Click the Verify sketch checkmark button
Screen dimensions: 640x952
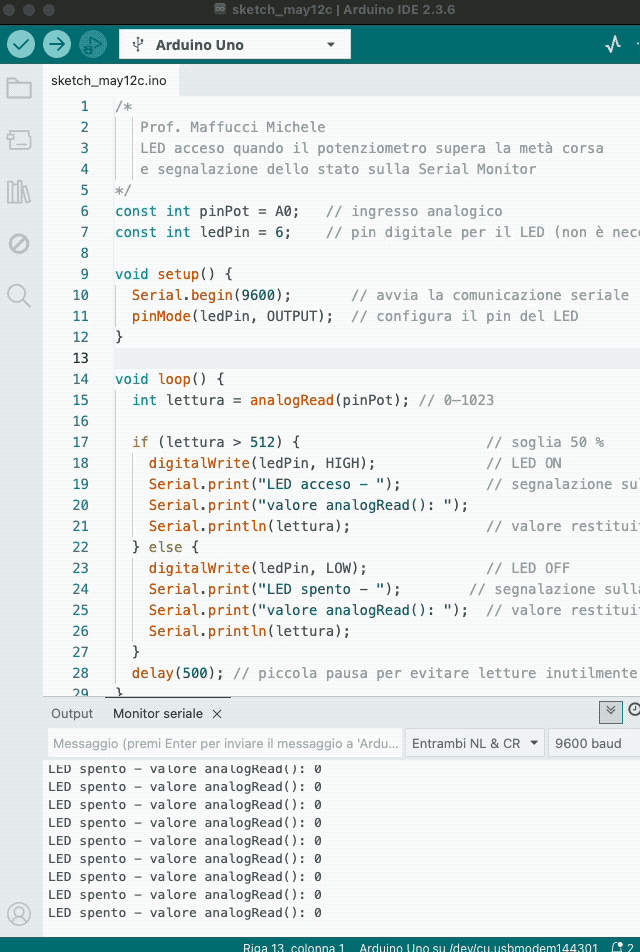21,44
